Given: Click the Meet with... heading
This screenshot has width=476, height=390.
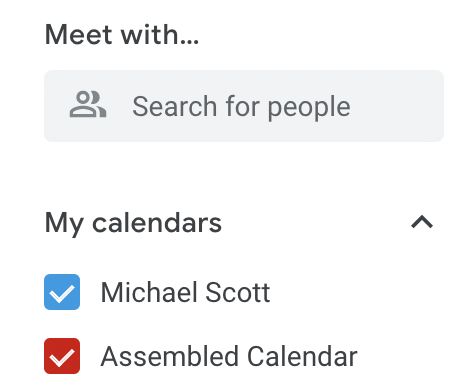Looking at the screenshot, I should point(122,34).
